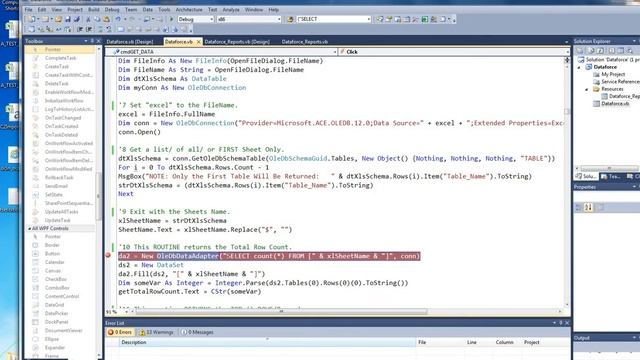Click the Save All icon
The width and height of the screenshot is (640, 360).
point(76,19)
